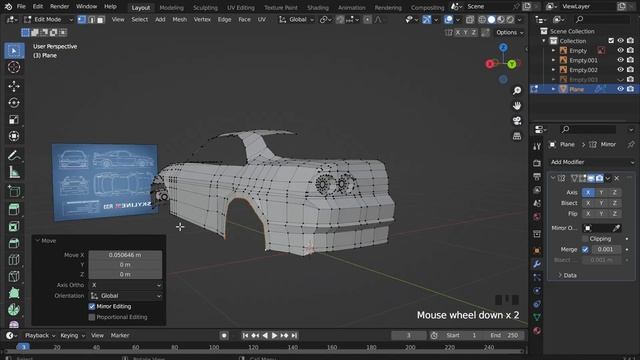Select the Rotate tool
Screen dimensions: 640x360
(14, 102)
